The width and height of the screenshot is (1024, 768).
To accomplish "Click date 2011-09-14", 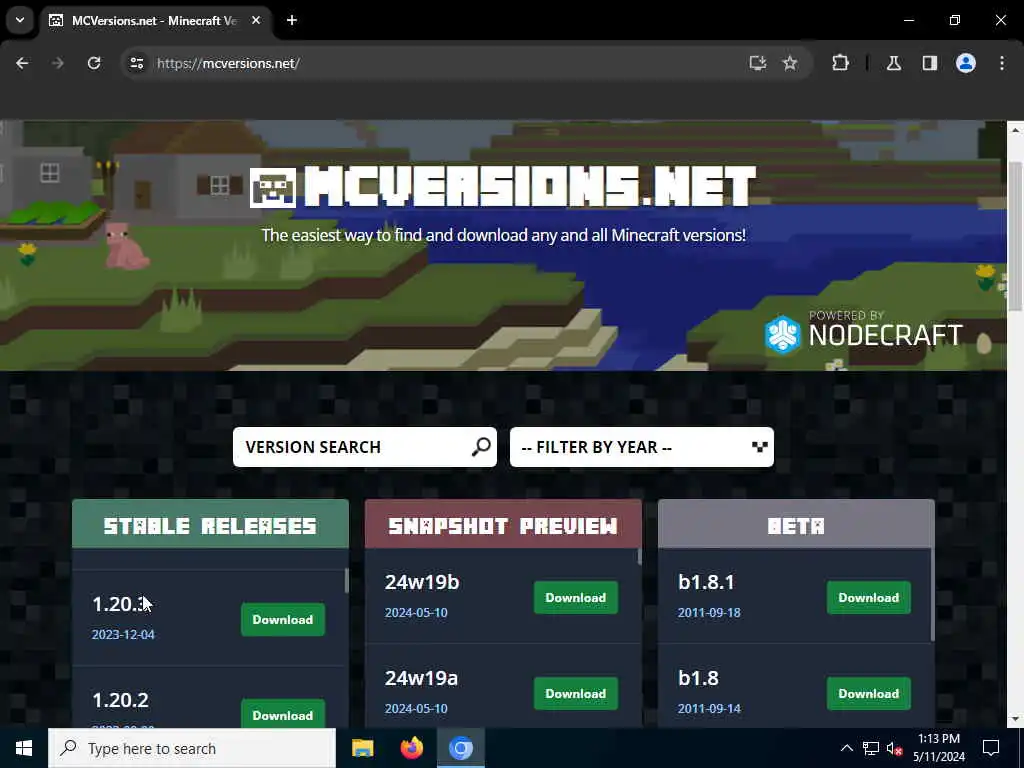I will pos(709,709).
